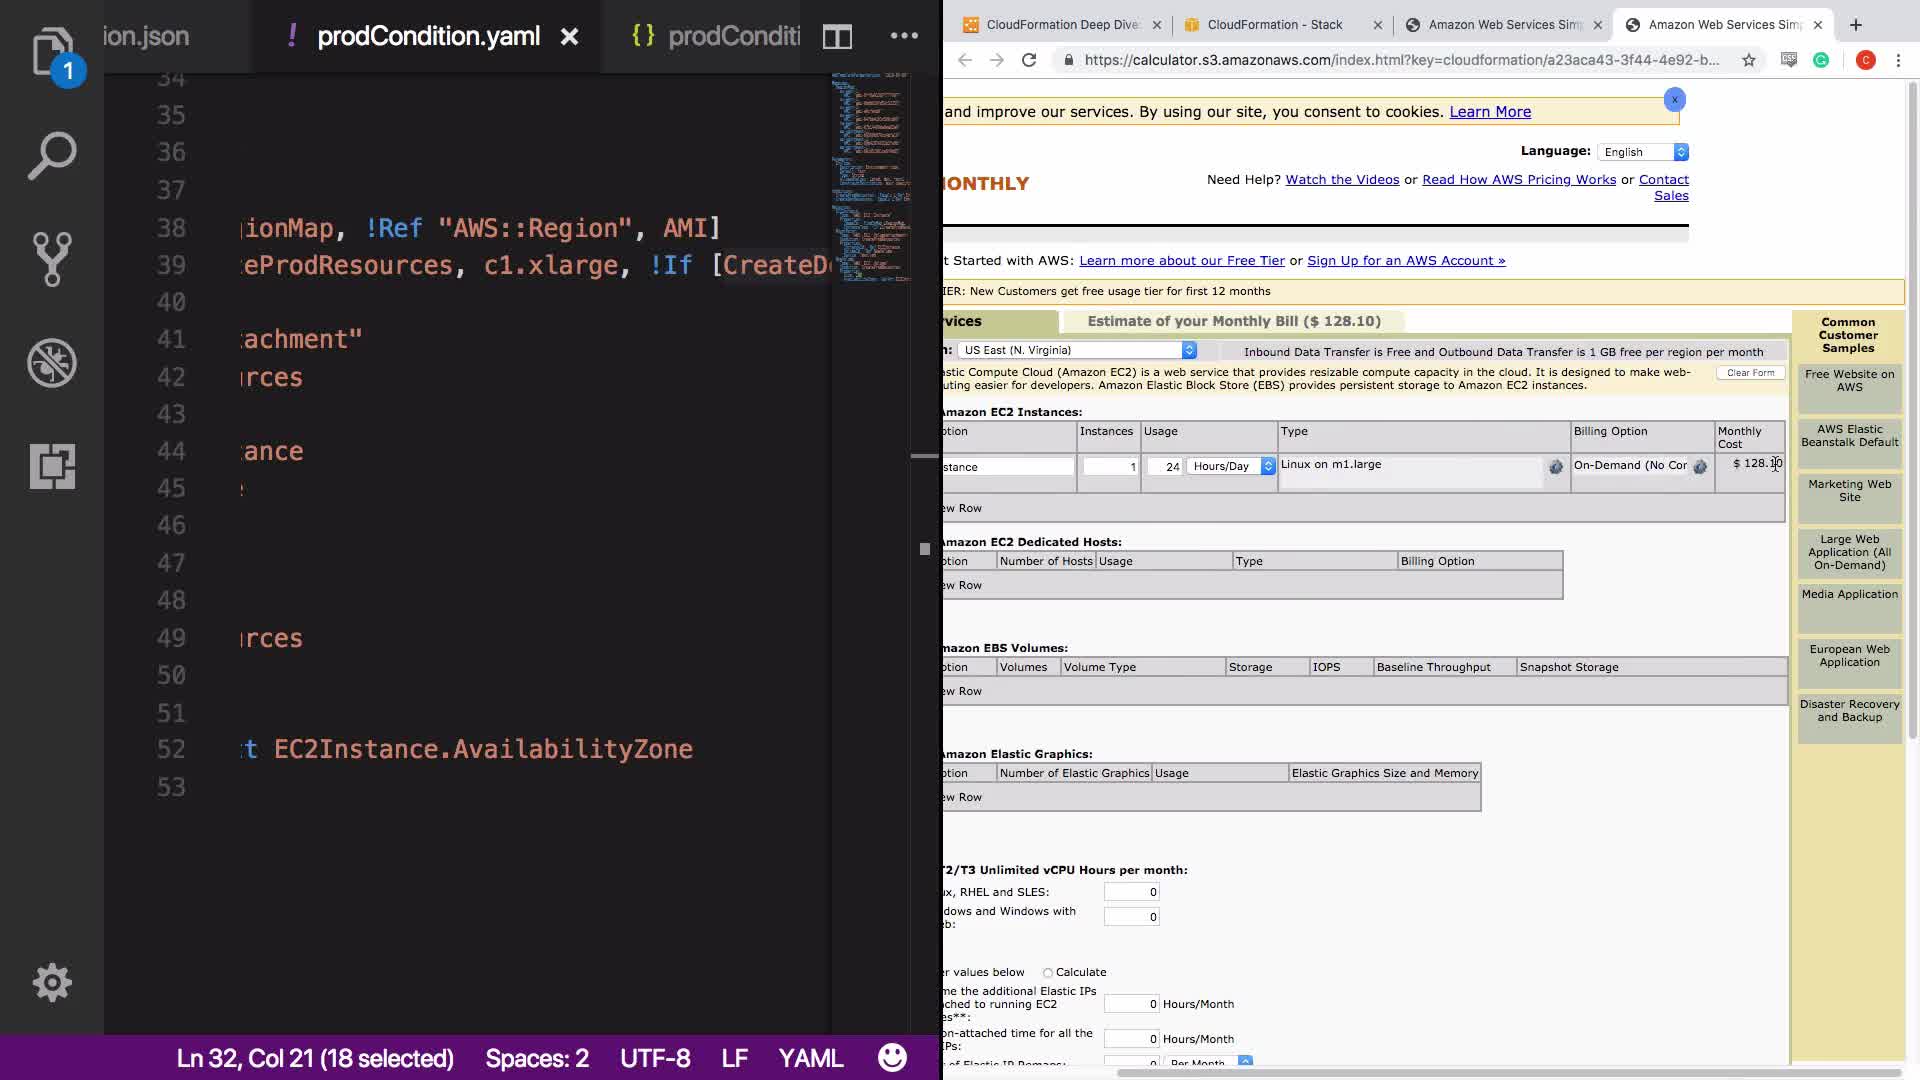Switch to CloudFormation - Stack browser tab
Viewport: 1920px width, 1080px height.
[1274, 25]
